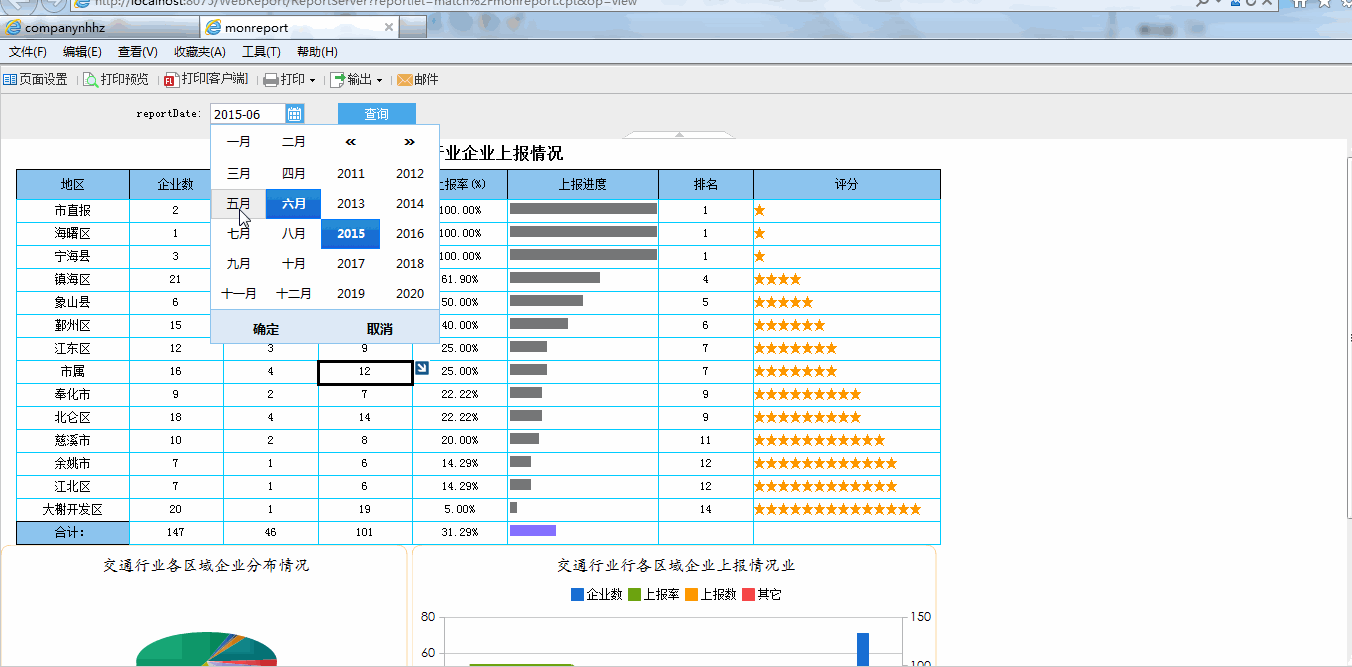Click the pie chart under 交通行业各区域企业分布情况

click(x=207, y=650)
